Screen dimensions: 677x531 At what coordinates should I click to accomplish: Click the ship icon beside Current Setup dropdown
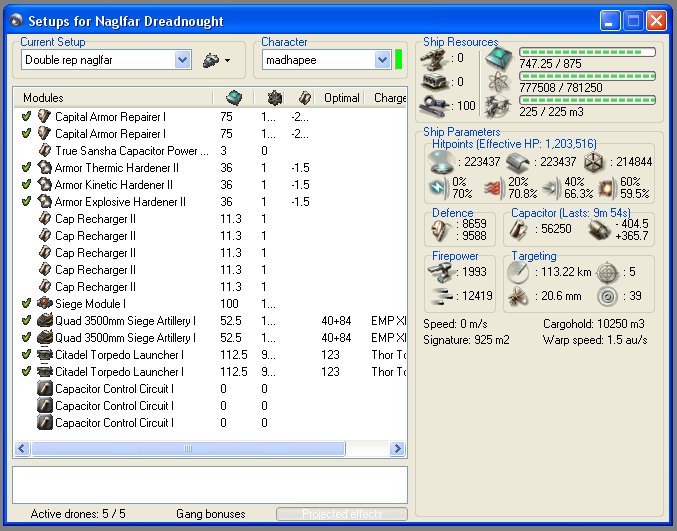click(209, 60)
